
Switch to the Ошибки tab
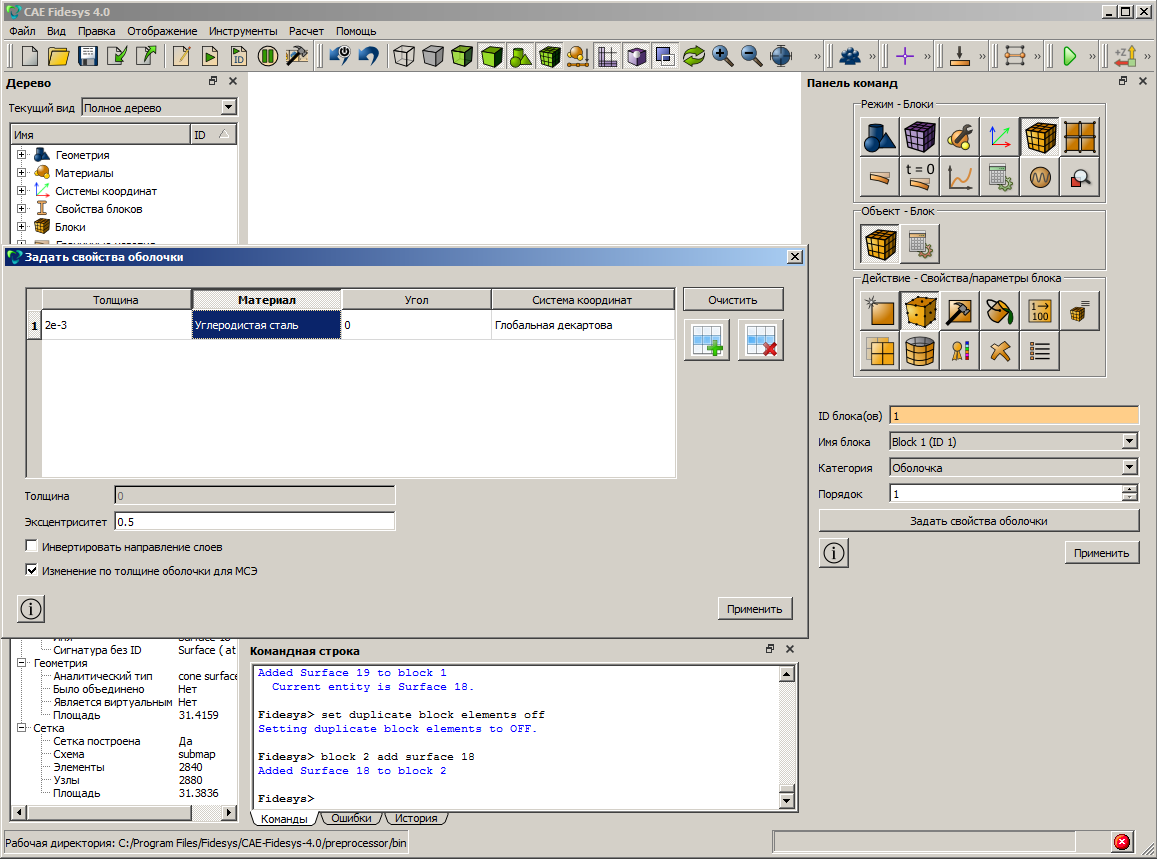[351, 818]
